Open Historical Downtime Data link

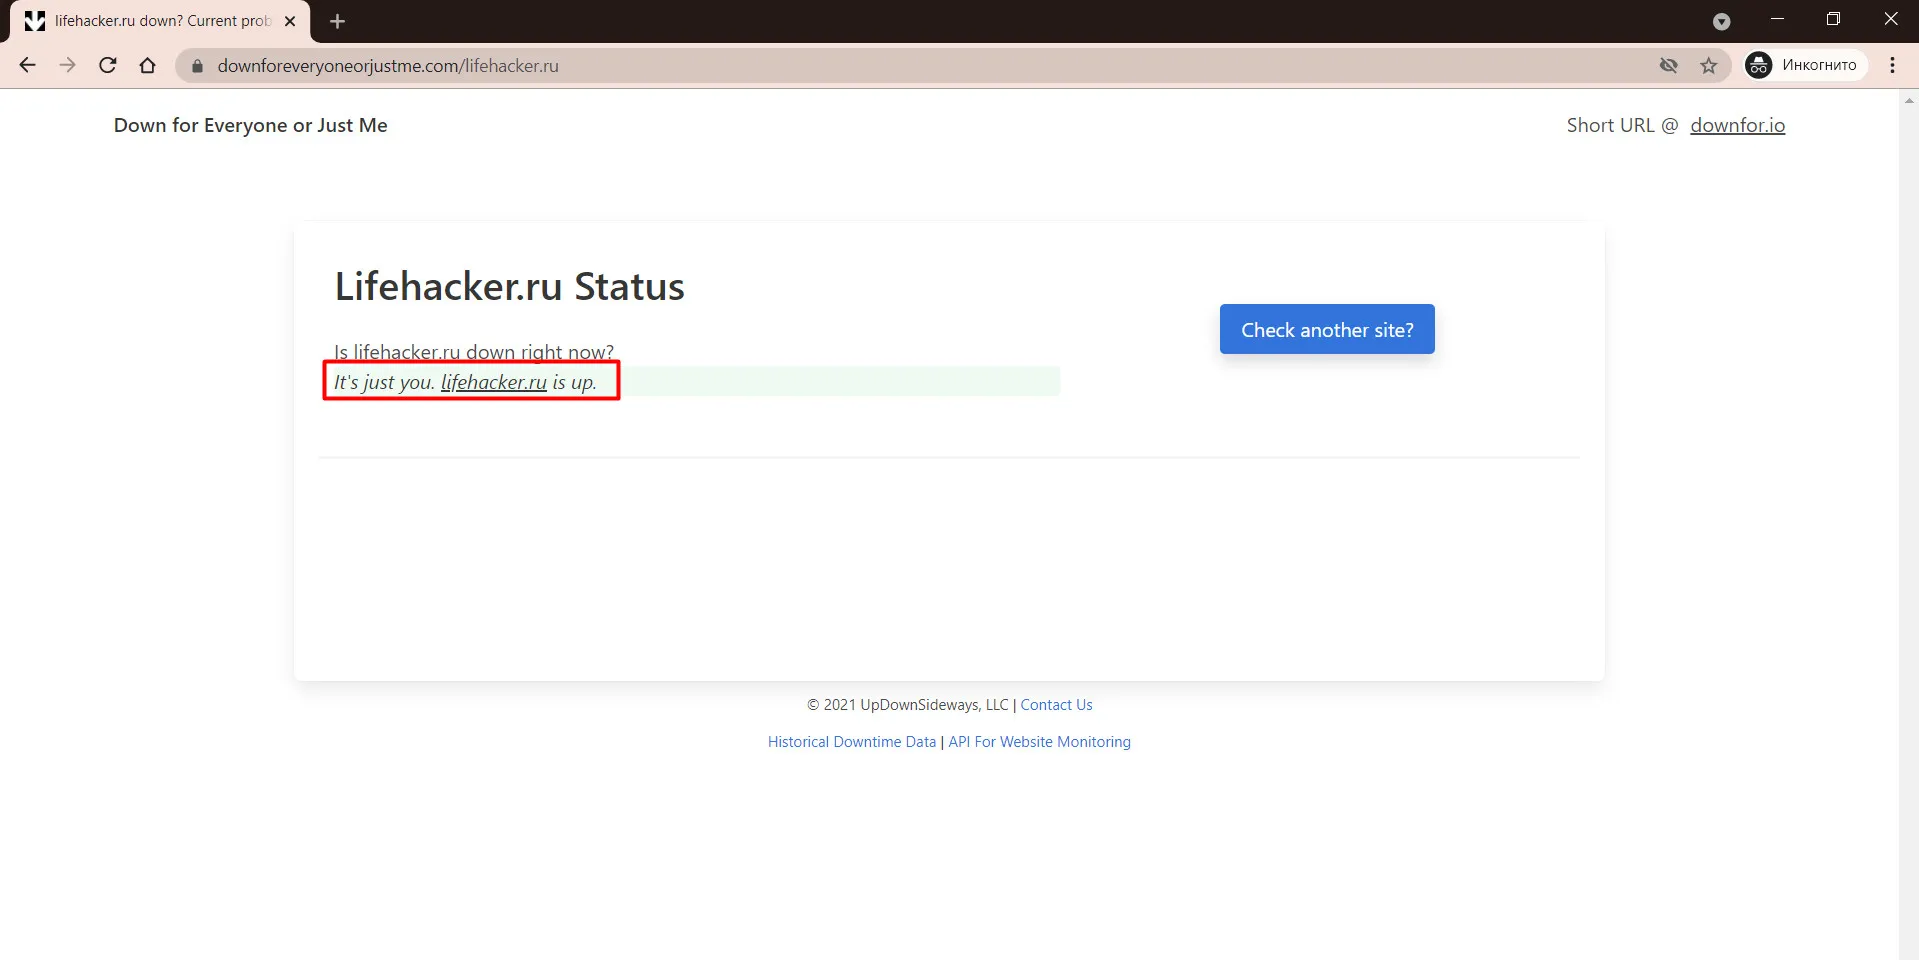tap(852, 742)
